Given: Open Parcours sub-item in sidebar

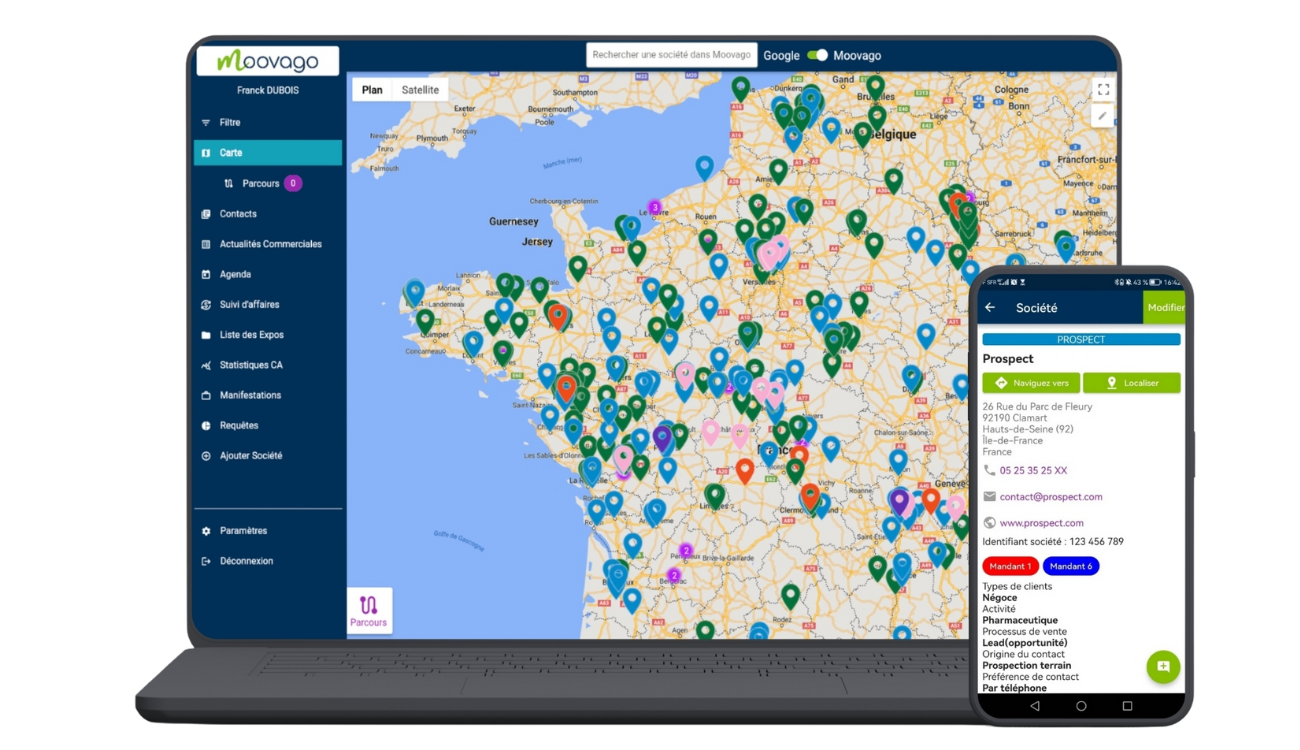Looking at the screenshot, I should coord(260,183).
